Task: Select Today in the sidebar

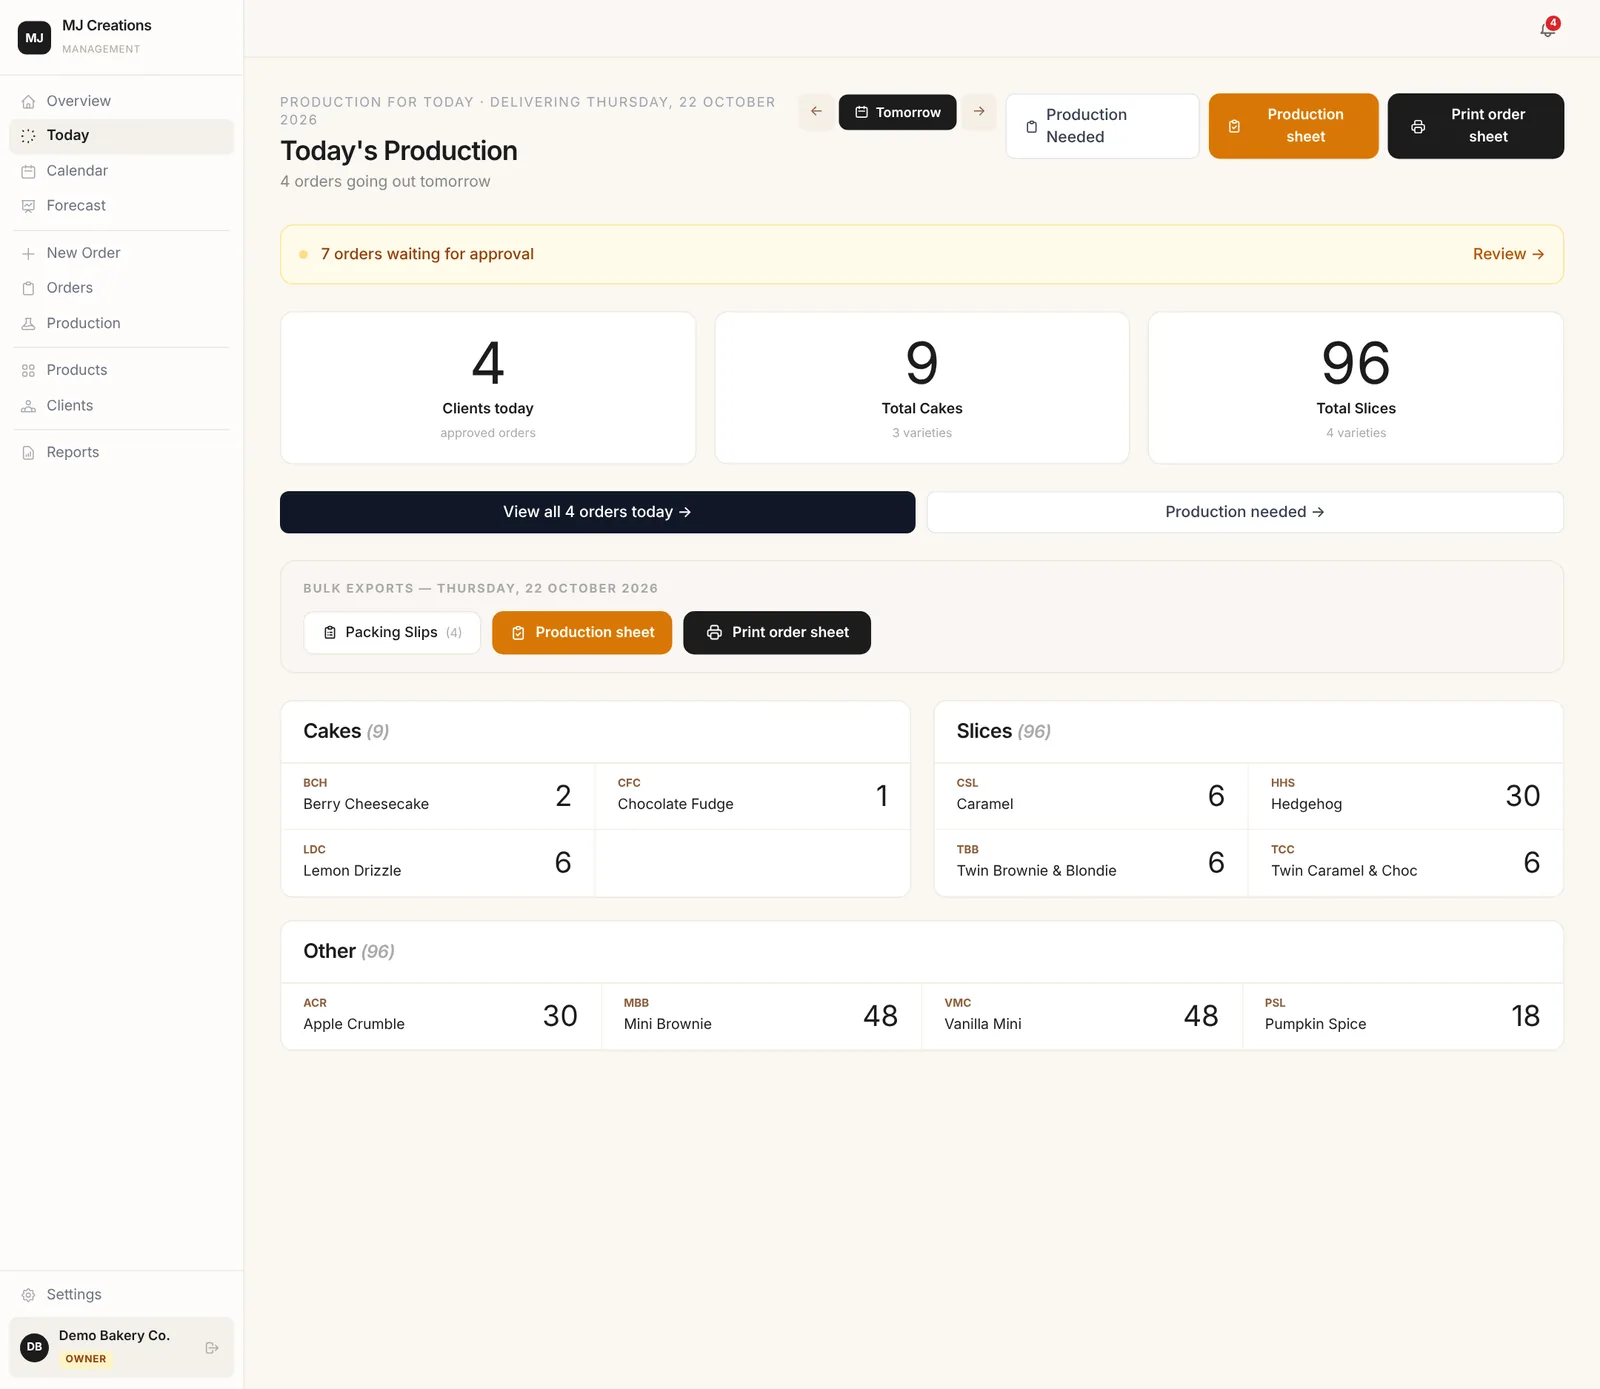Action: [121, 136]
